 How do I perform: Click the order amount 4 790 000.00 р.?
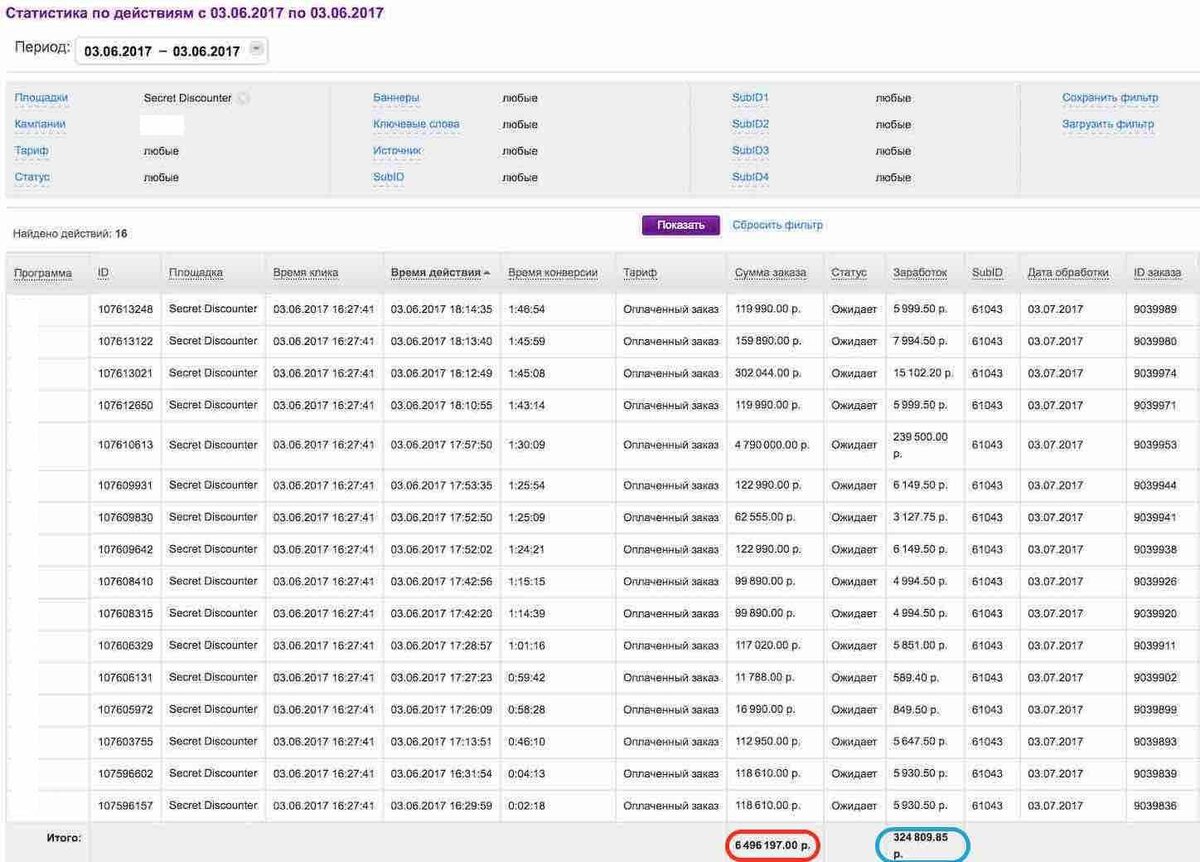pos(771,445)
